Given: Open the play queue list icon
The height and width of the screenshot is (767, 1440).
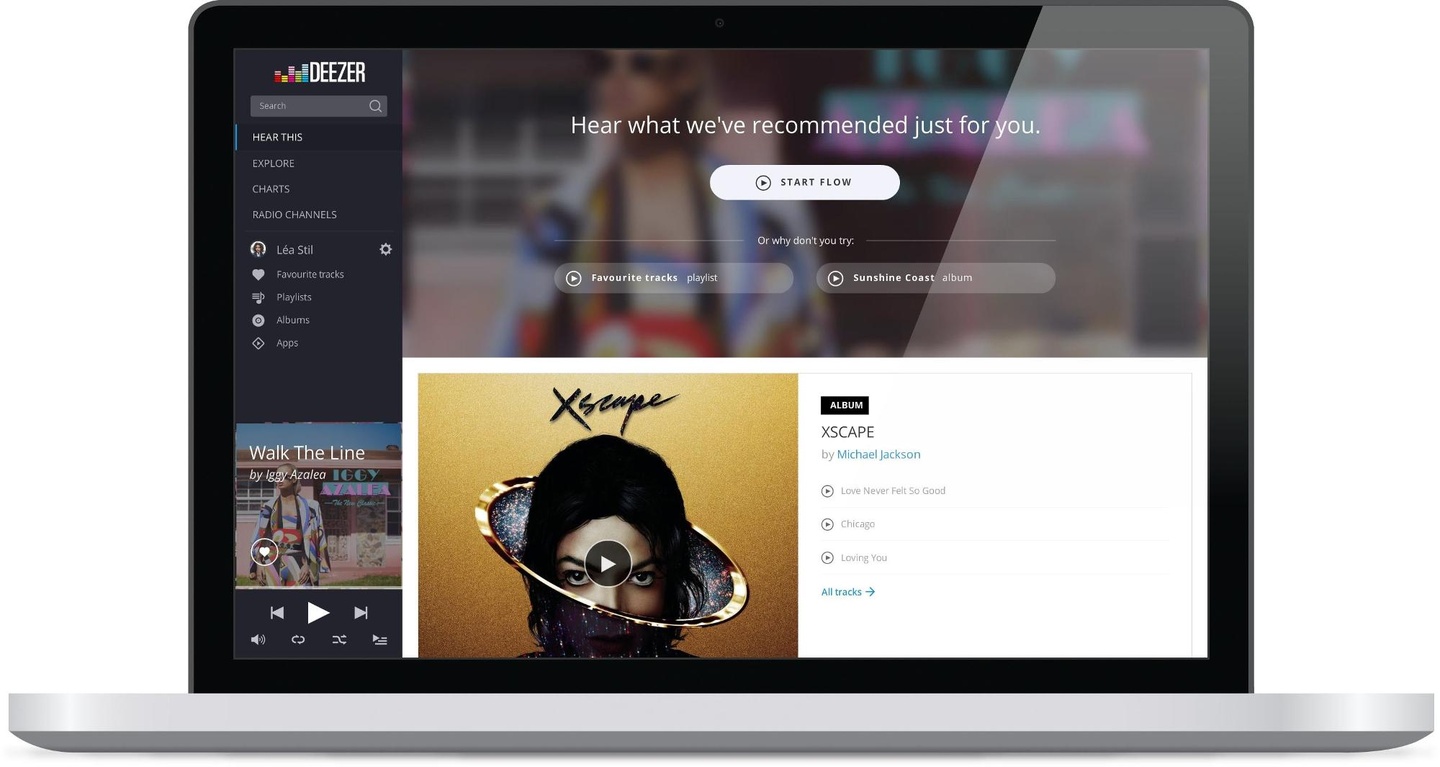Looking at the screenshot, I should (x=380, y=640).
